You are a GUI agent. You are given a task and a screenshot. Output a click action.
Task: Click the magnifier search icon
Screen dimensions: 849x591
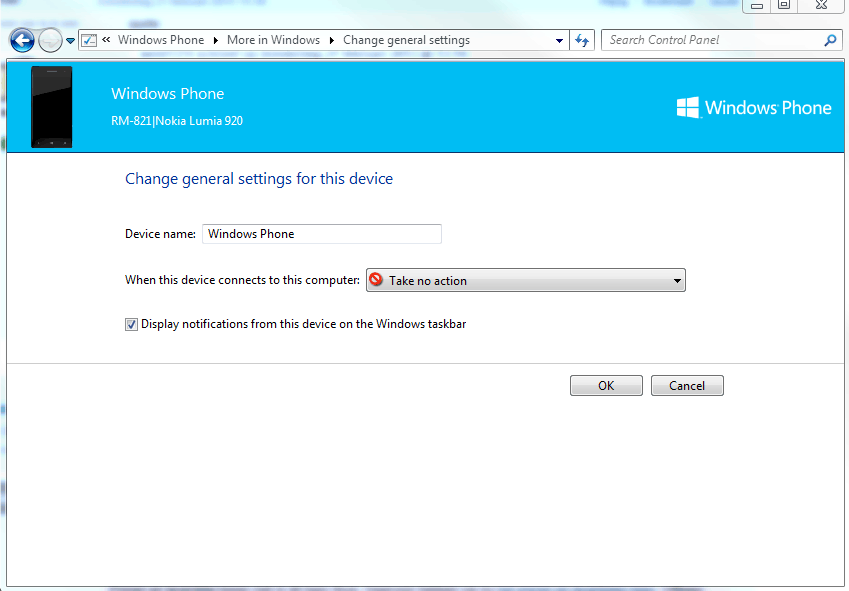(x=831, y=40)
